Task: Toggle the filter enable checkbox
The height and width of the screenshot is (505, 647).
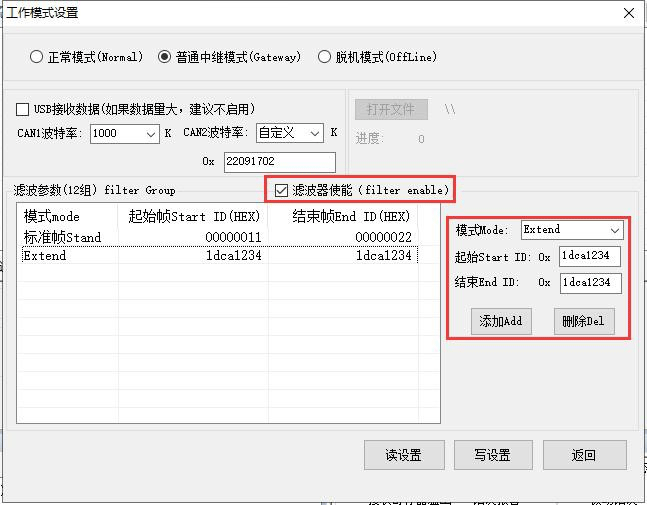Action: point(281,190)
